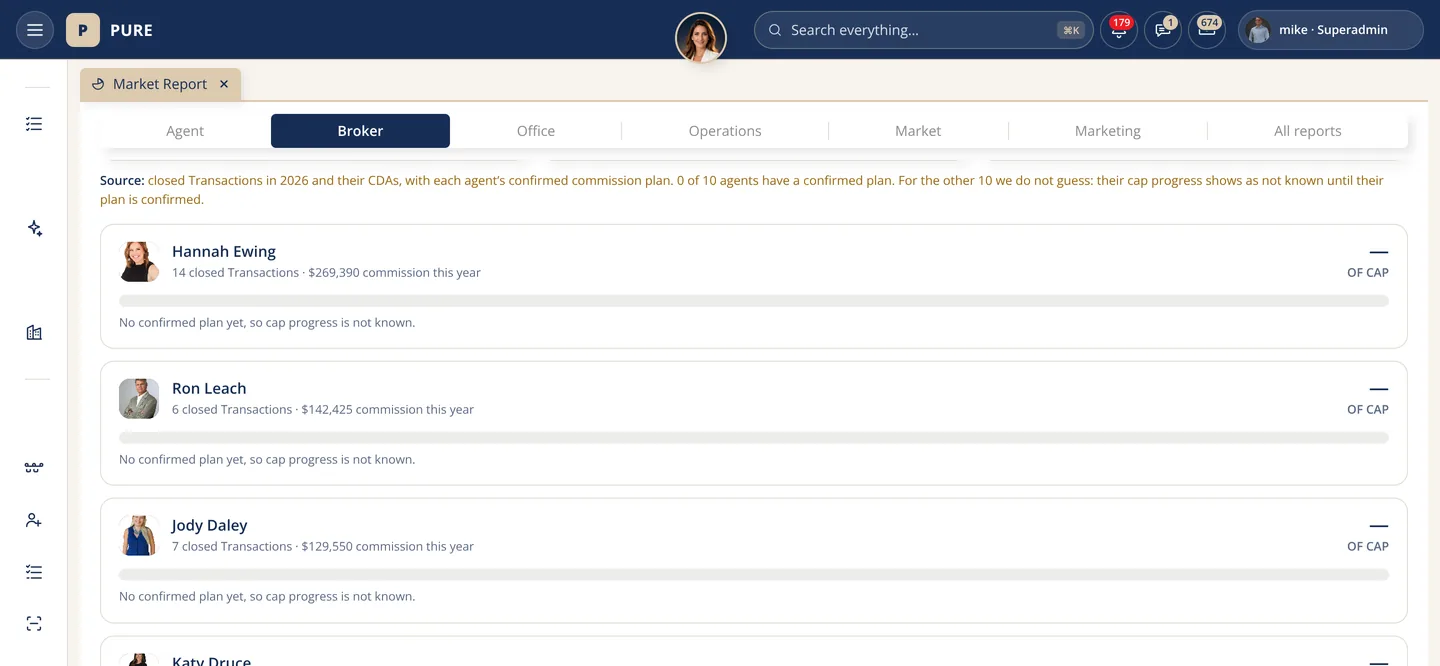Click Ron Leach's cap progress bar
The width and height of the screenshot is (1440, 666).
tap(754, 438)
